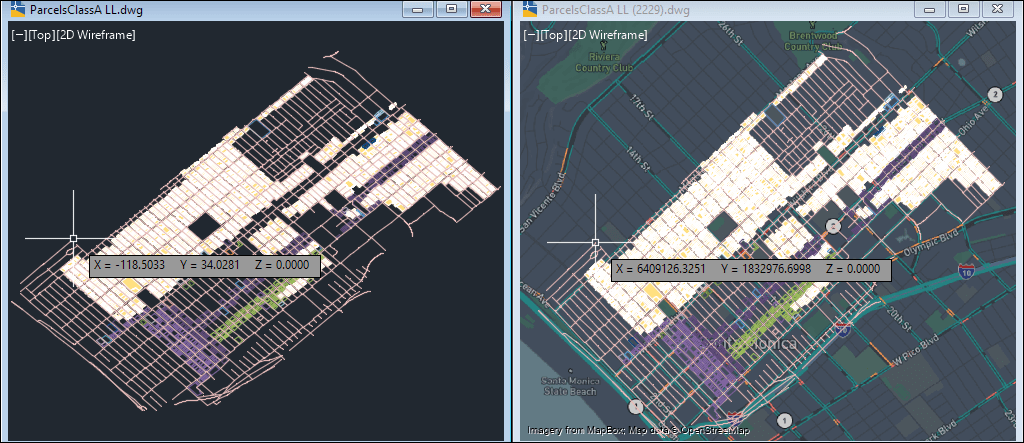The width and height of the screenshot is (1024, 443).
Task: Open the [-] viewport controls in right window
Action: 530,35
